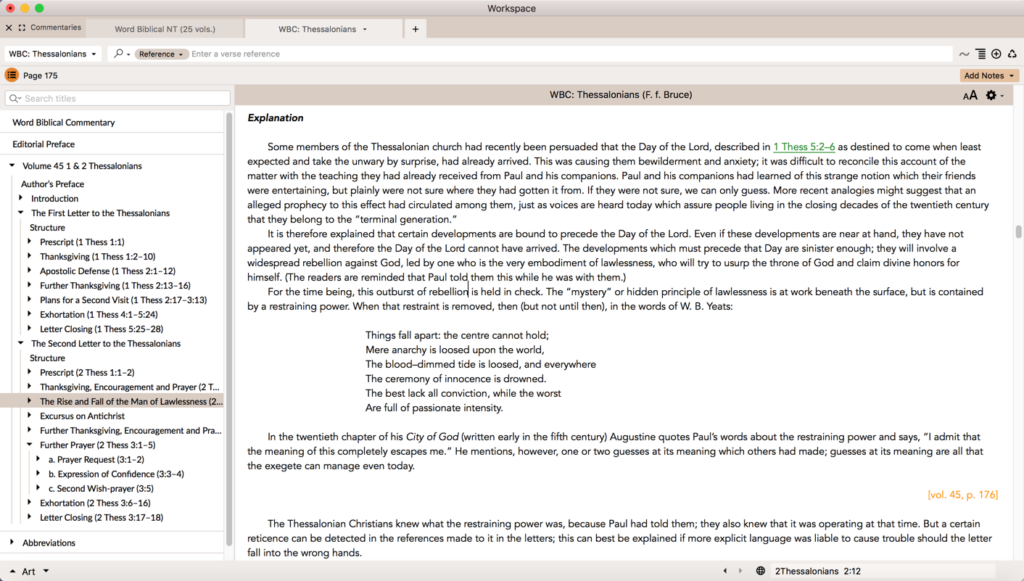Collapse the Volume 45 1 & 2 Thessalonians section

[x=12, y=165]
